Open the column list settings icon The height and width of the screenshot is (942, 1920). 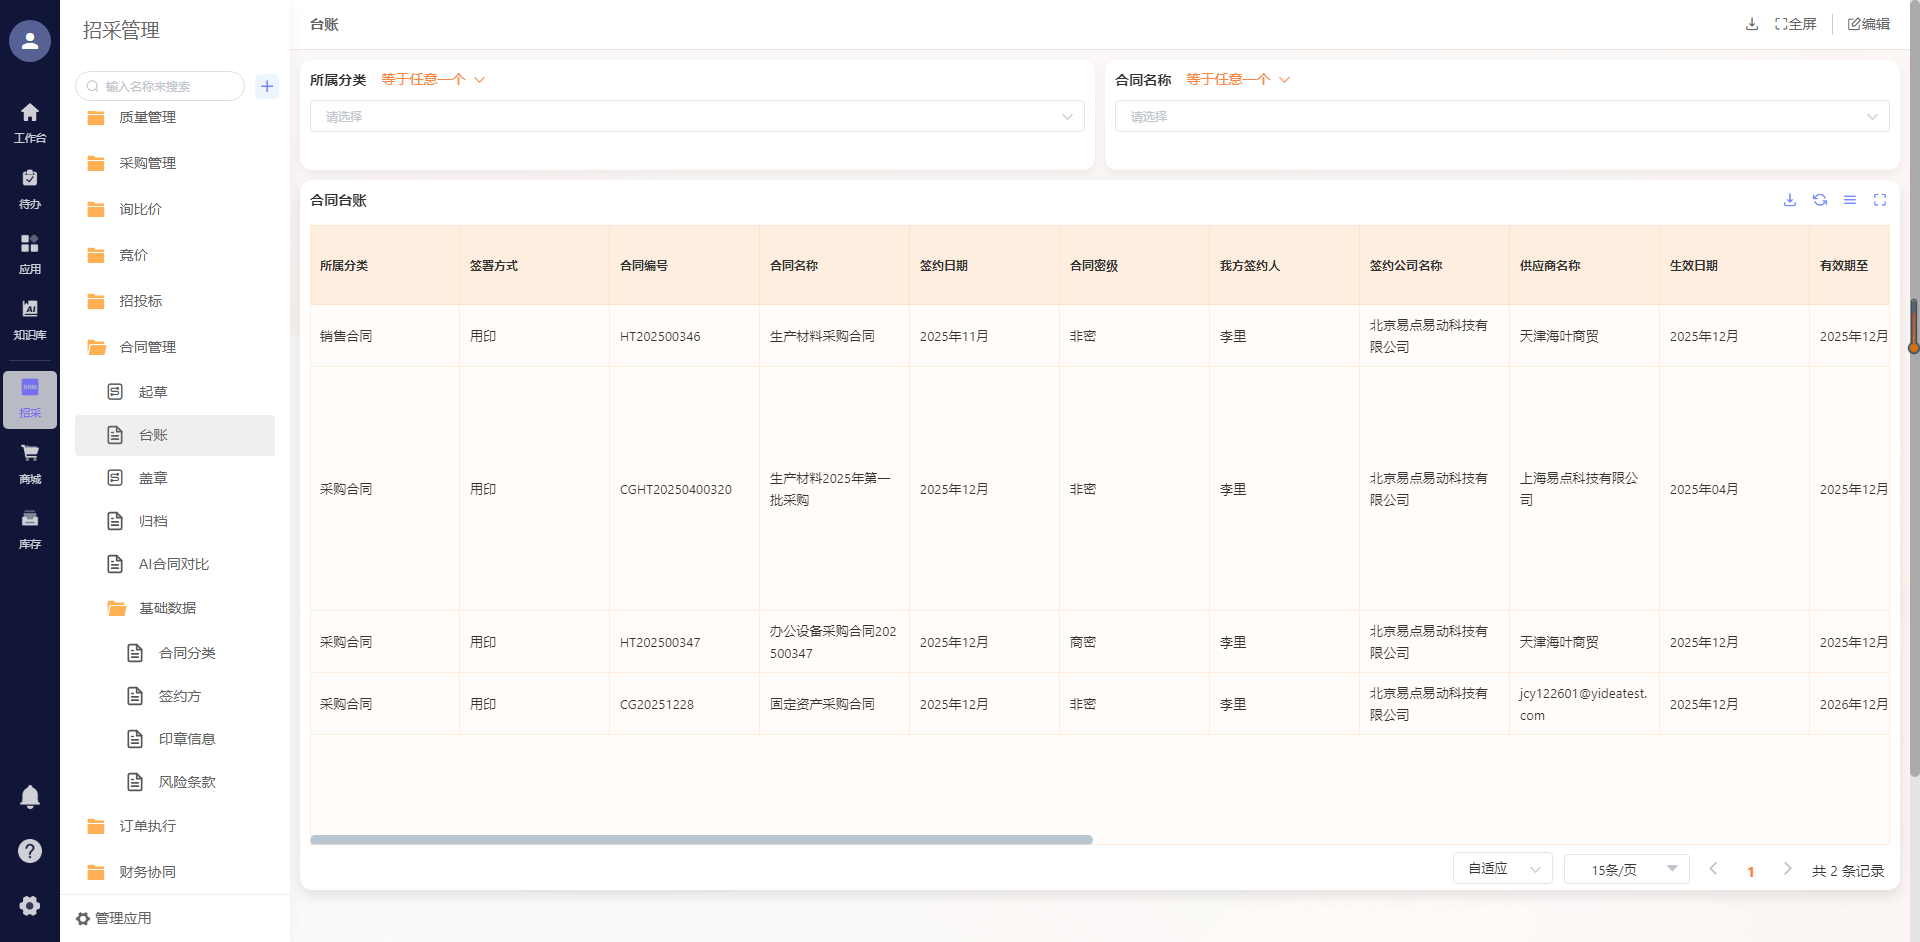[x=1850, y=200]
